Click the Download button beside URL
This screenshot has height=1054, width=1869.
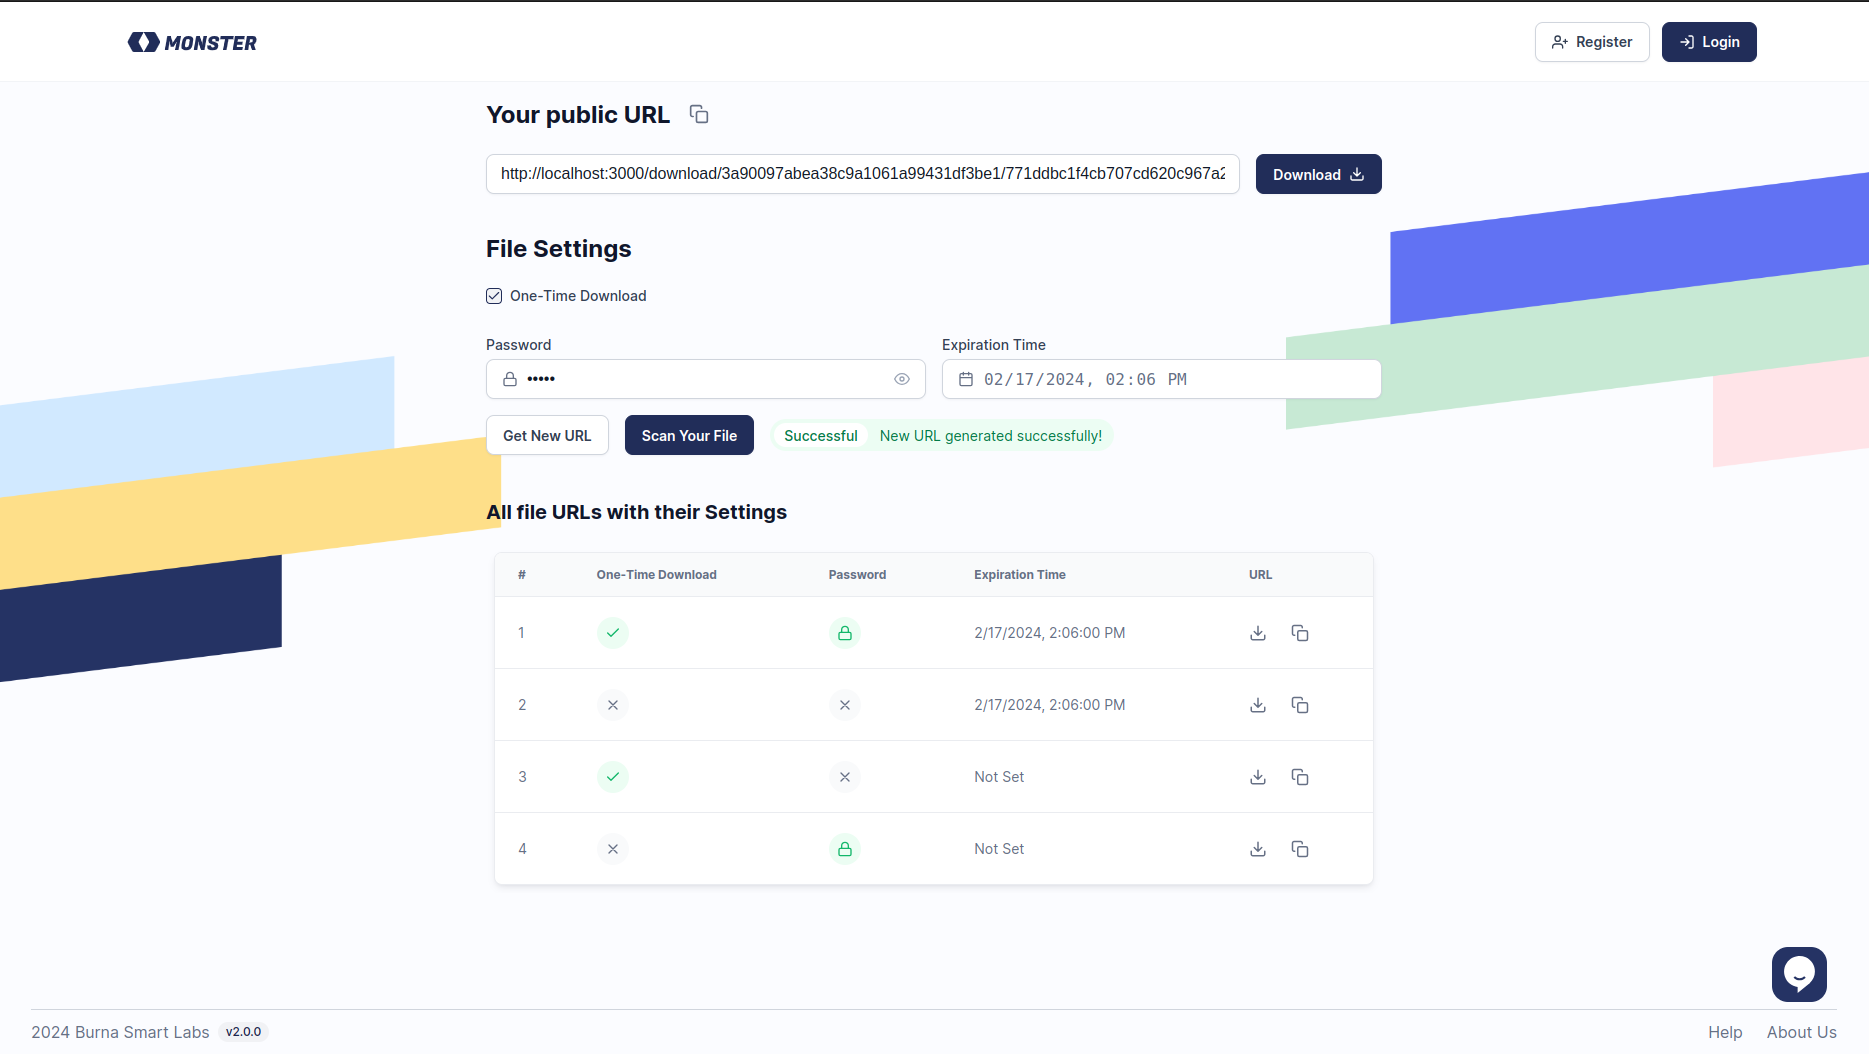pyautogui.click(x=1318, y=174)
